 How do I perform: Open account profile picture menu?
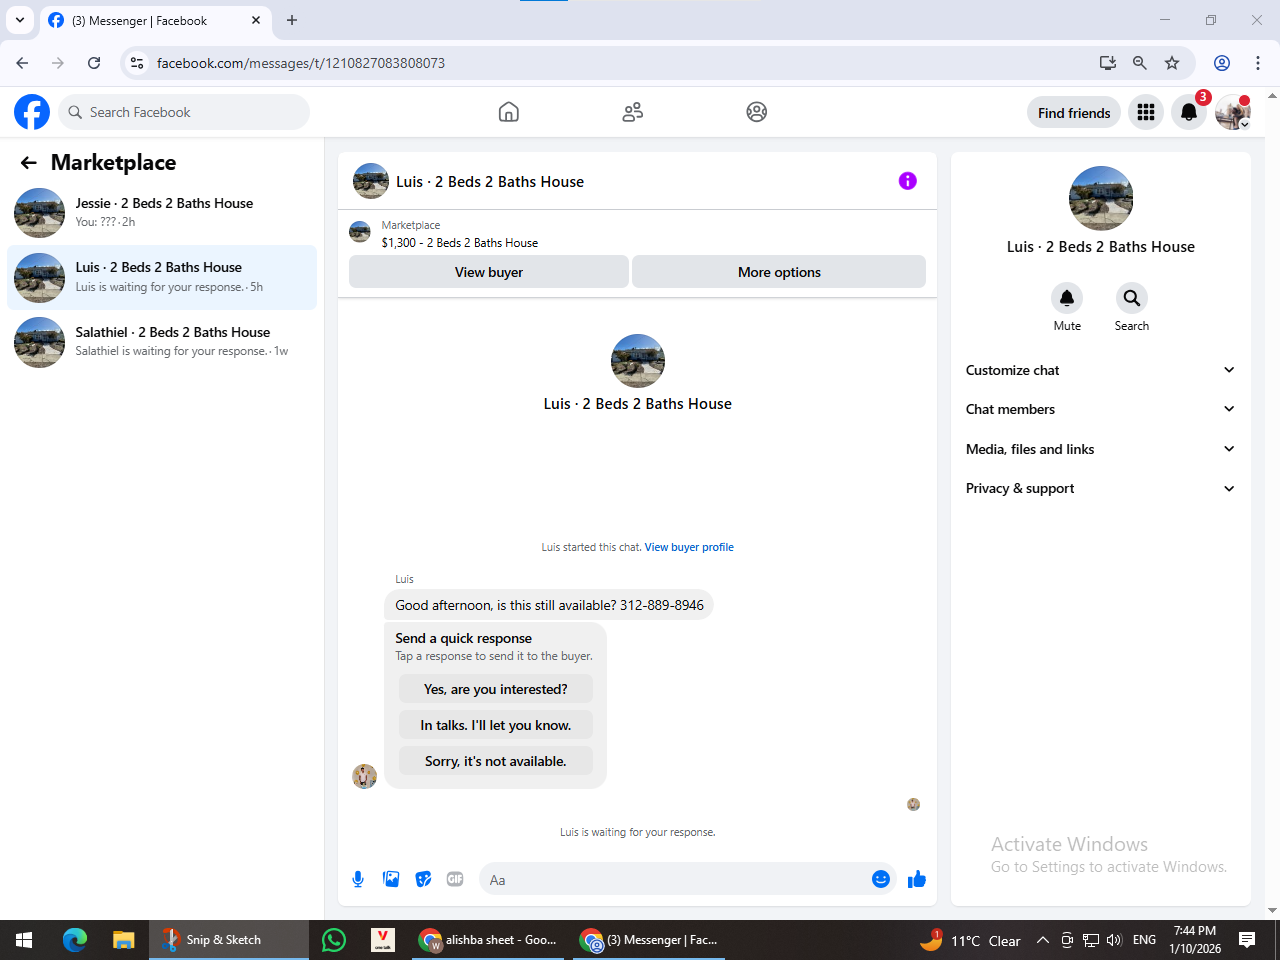(1233, 112)
